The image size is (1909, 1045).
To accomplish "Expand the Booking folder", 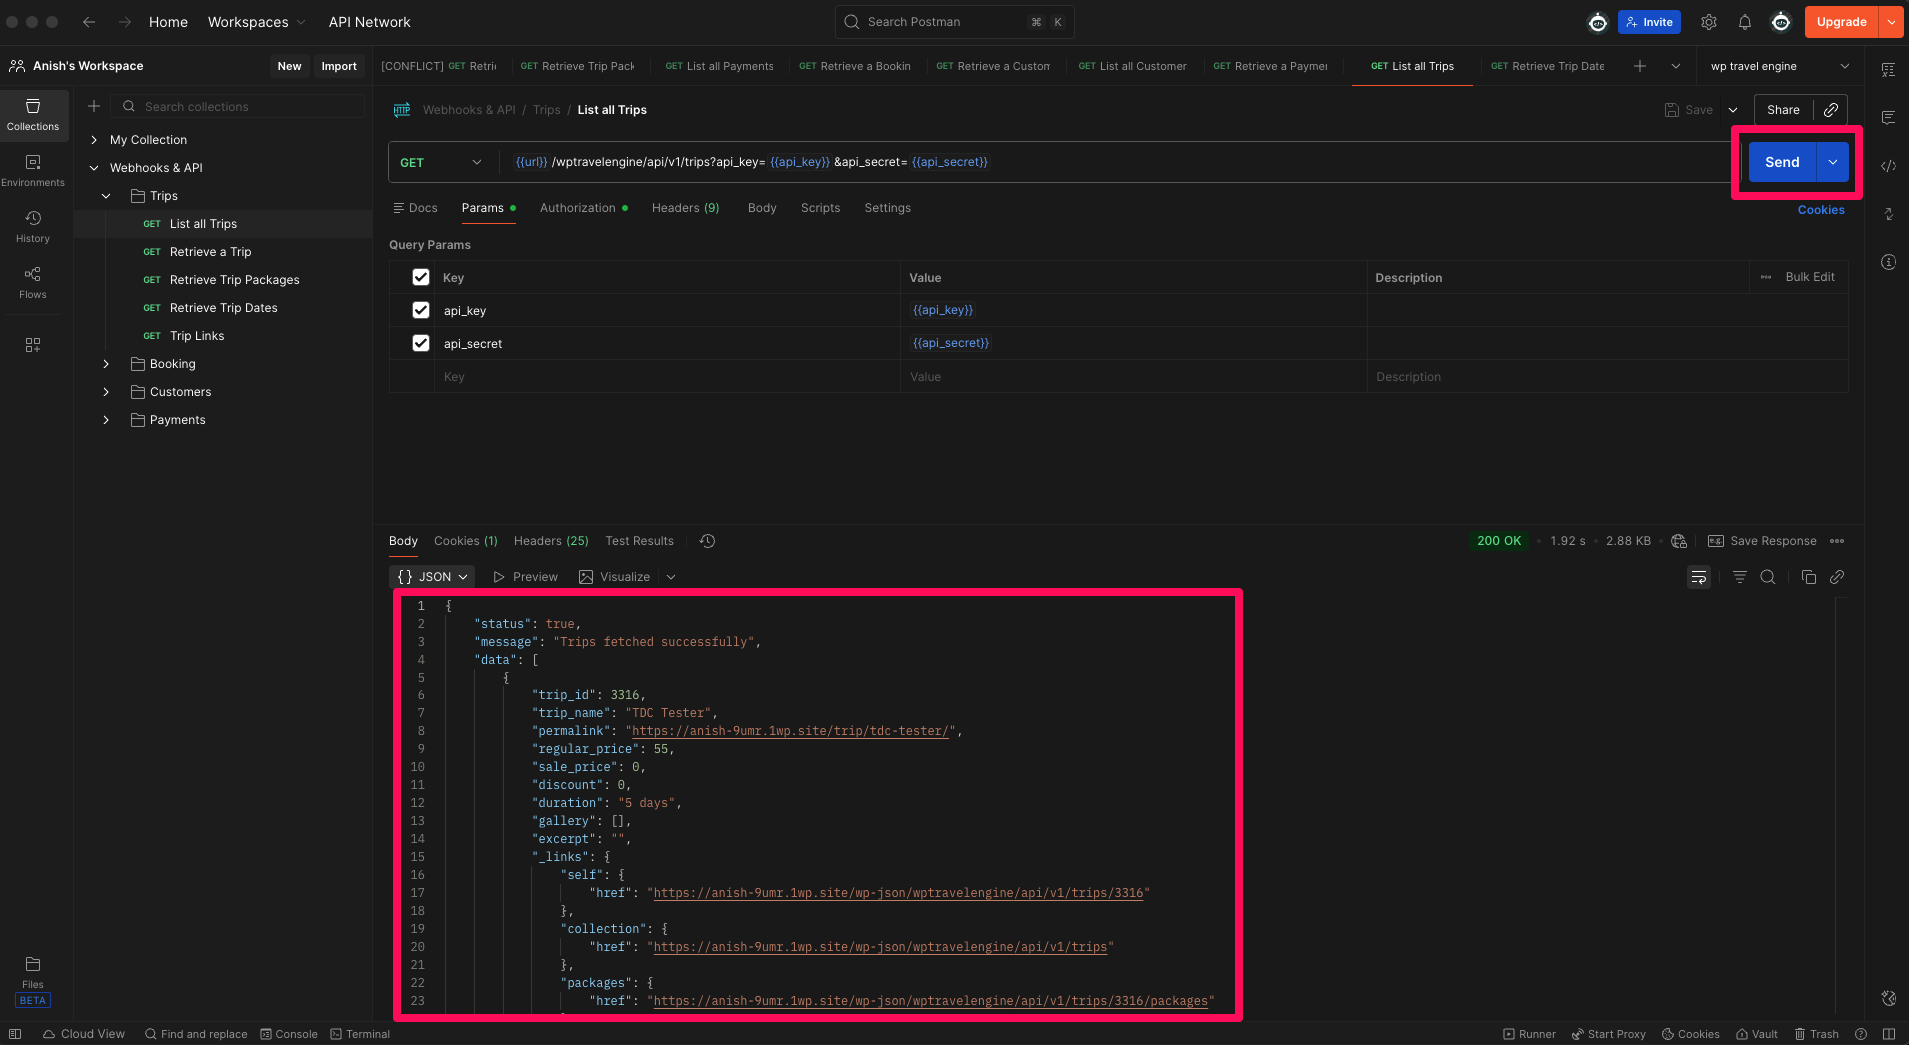I will click(x=106, y=364).
